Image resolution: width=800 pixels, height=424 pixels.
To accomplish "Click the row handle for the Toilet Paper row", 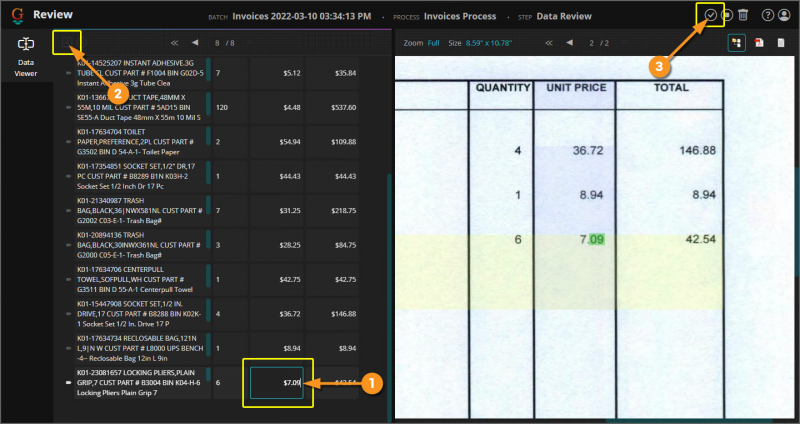I will coord(68,142).
